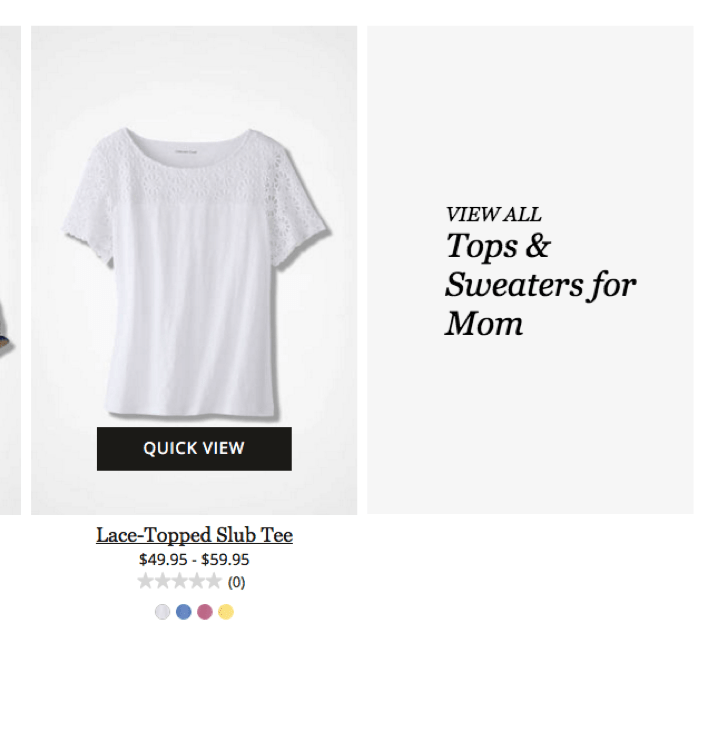Click the fourth rating star

coord(196,581)
